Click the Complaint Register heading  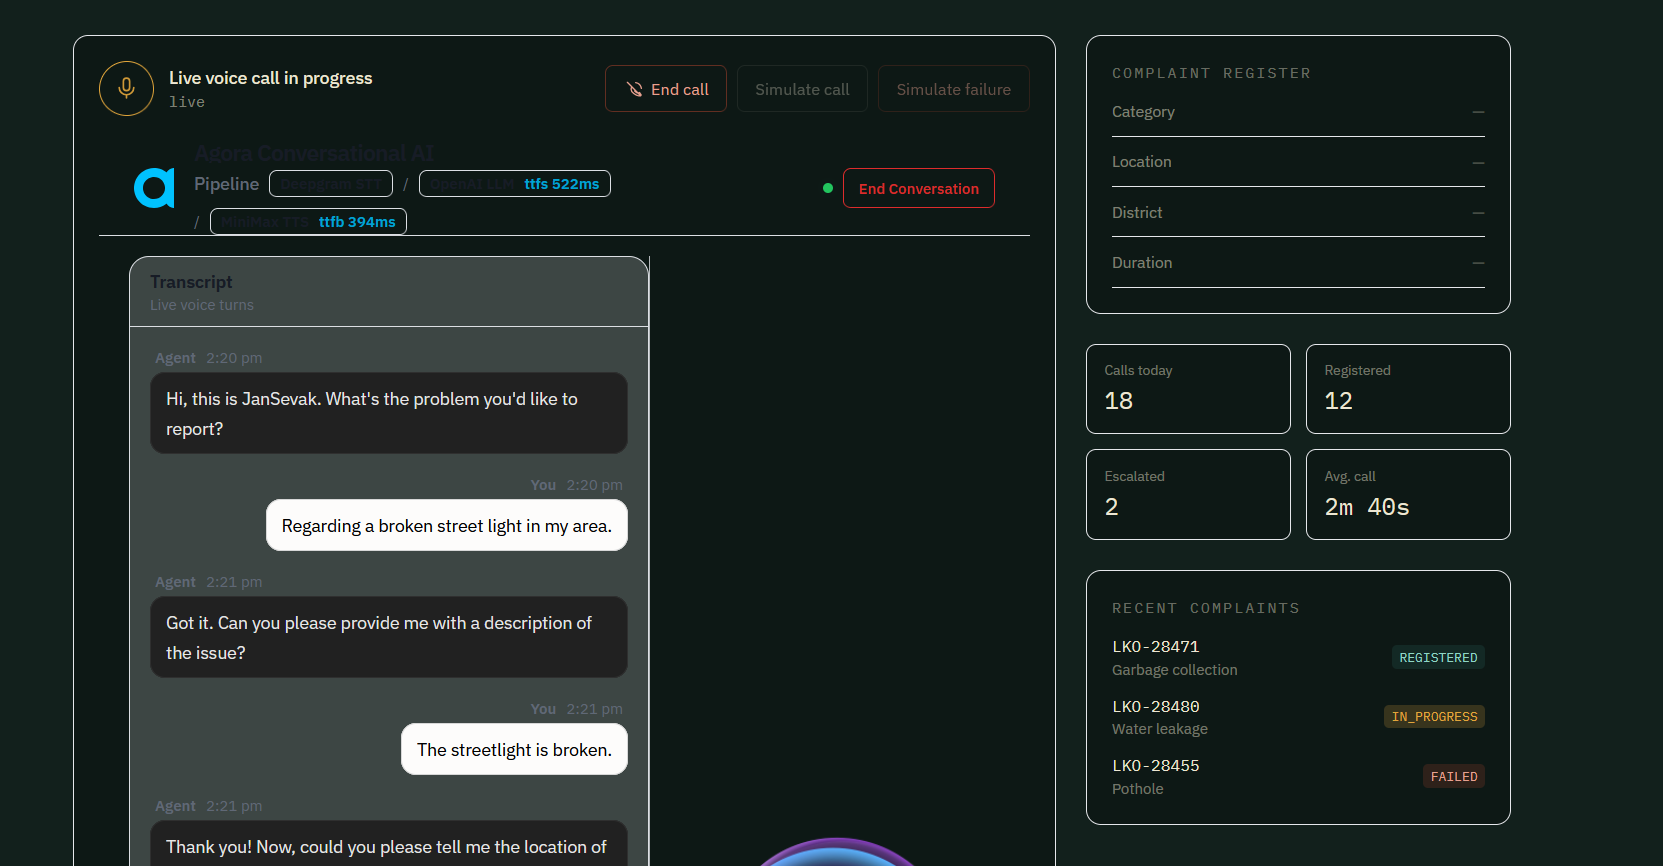[1211, 73]
